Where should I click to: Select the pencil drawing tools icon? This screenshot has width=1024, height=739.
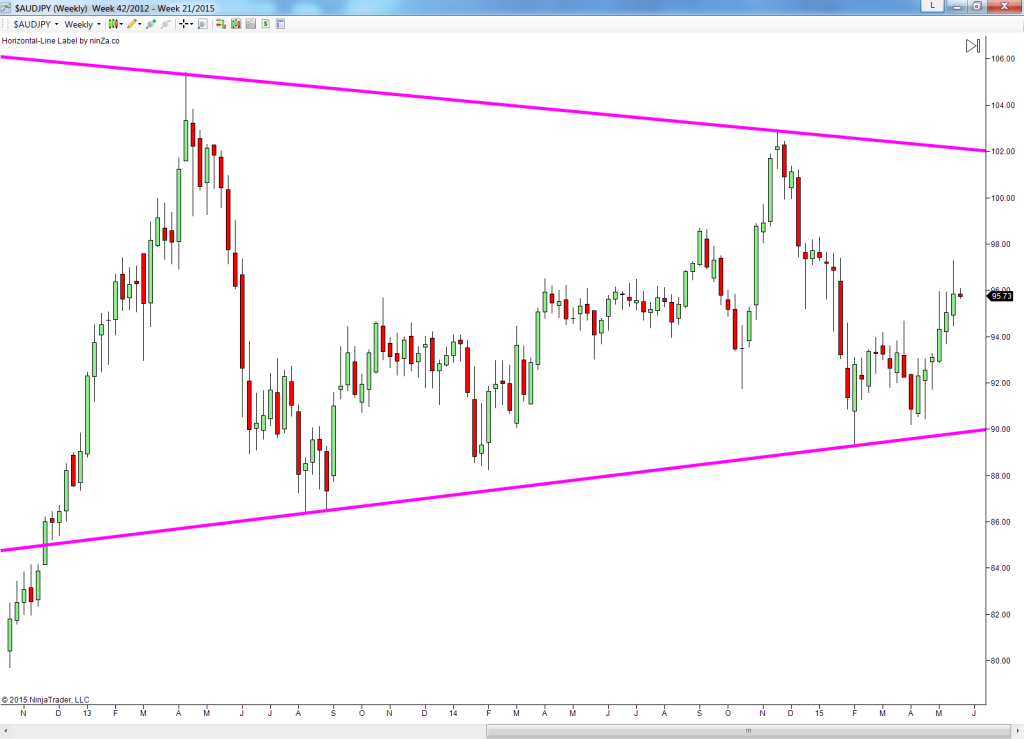coord(132,24)
